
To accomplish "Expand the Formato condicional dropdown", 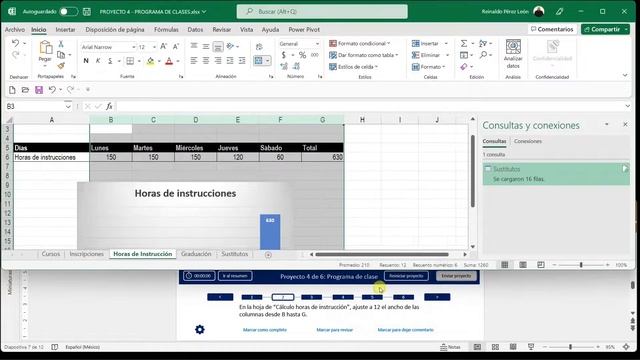I will pyautogui.click(x=389, y=43).
